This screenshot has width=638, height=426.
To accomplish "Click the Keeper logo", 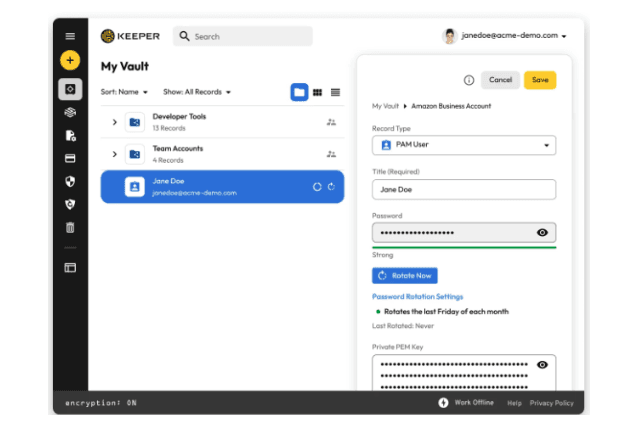I will (130, 36).
